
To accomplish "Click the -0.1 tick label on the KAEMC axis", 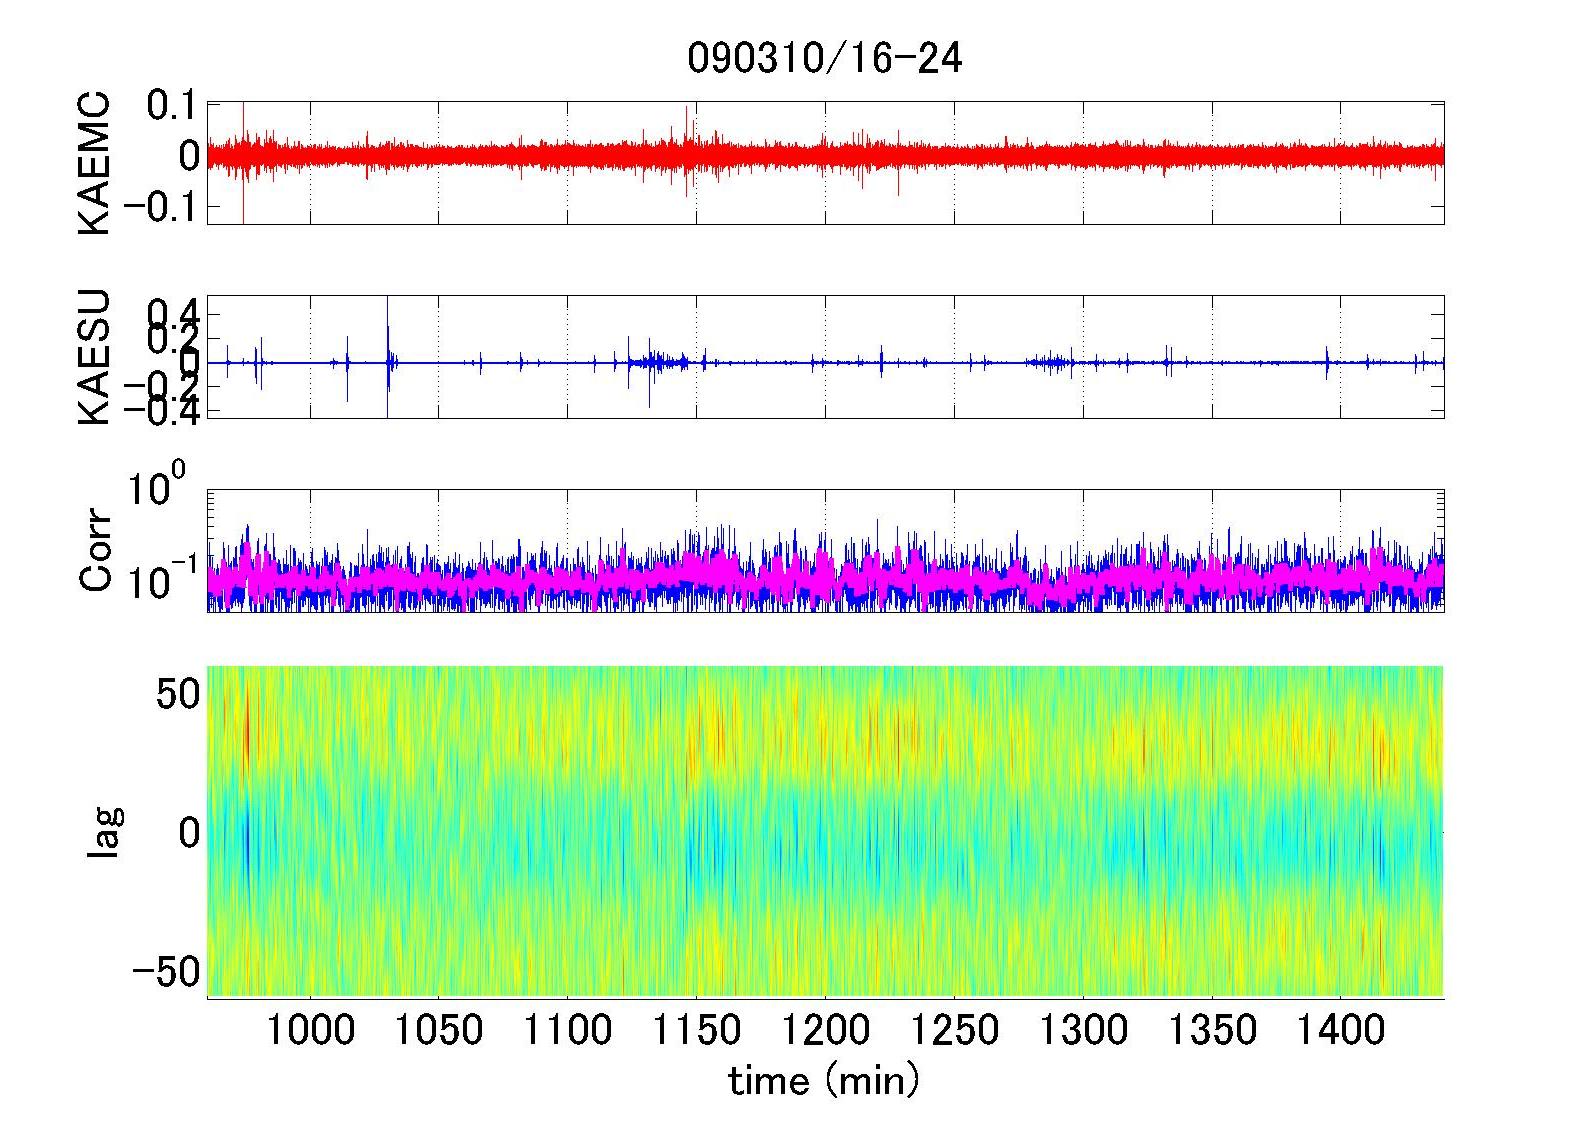I will point(162,207).
